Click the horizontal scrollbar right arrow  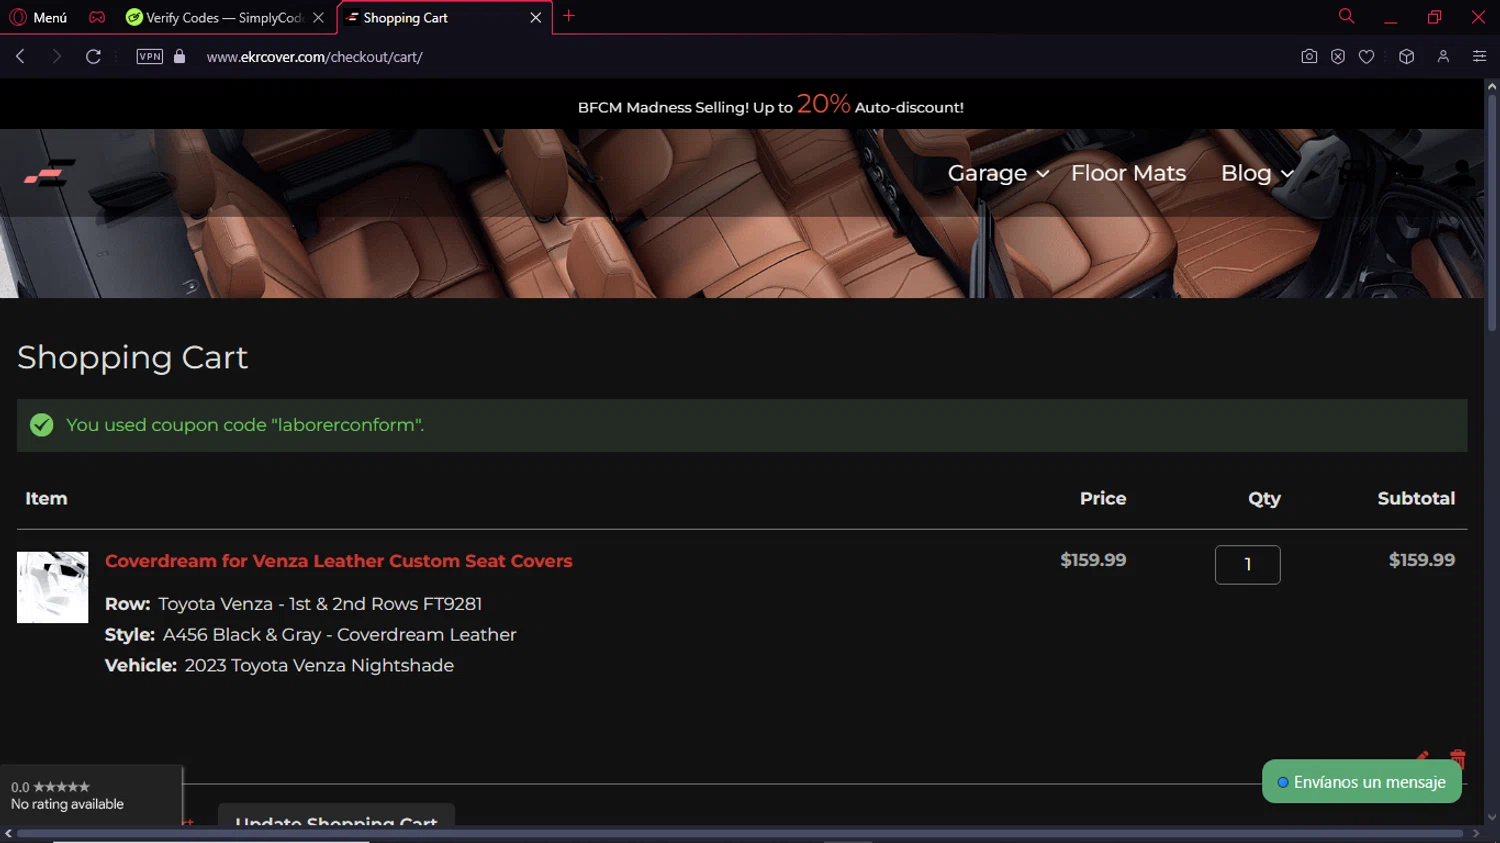[x=1476, y=833]
